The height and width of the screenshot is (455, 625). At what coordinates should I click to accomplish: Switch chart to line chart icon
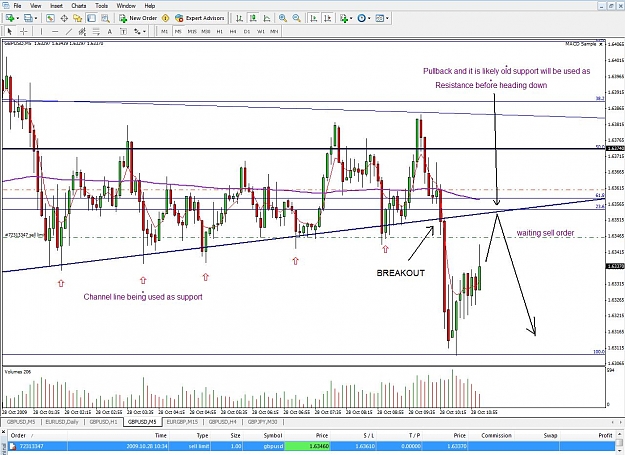point(267,18)
